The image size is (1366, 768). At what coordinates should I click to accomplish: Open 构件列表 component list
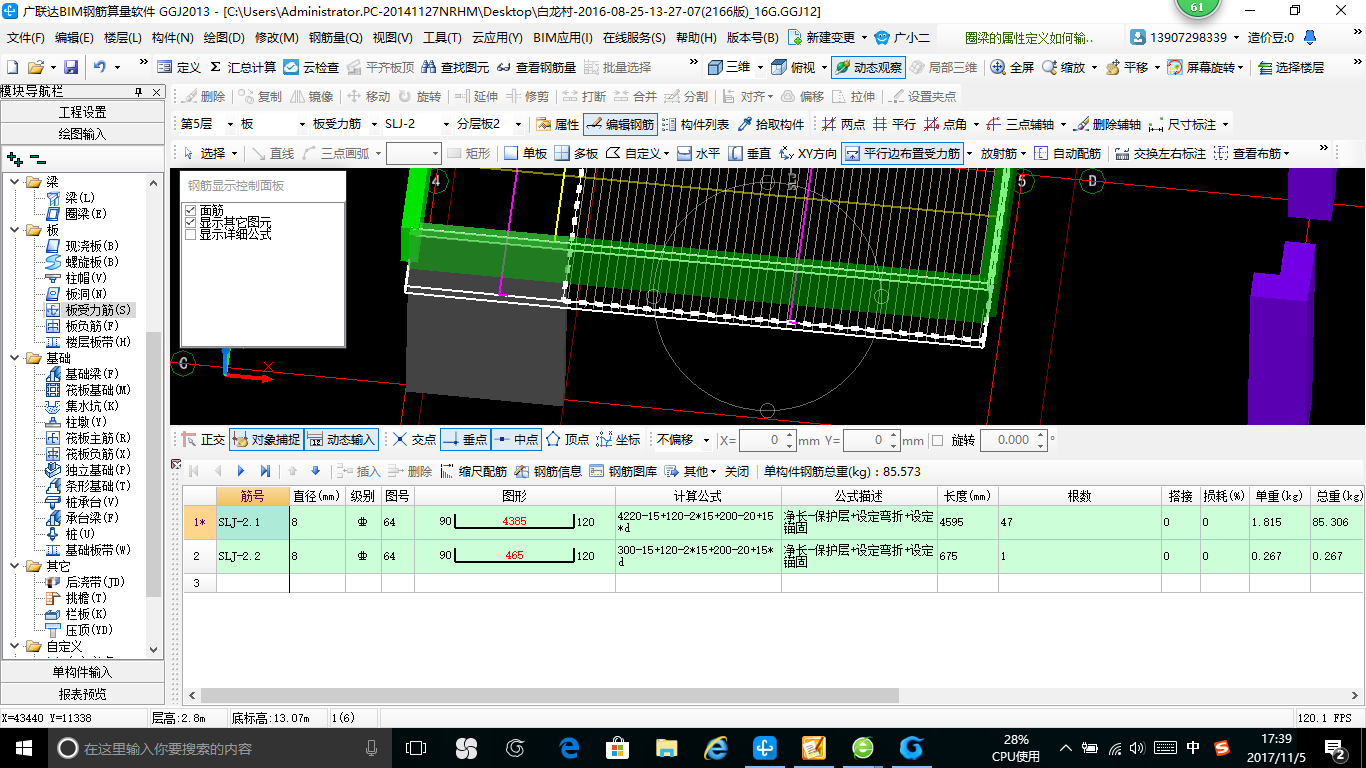click(695, 125)
